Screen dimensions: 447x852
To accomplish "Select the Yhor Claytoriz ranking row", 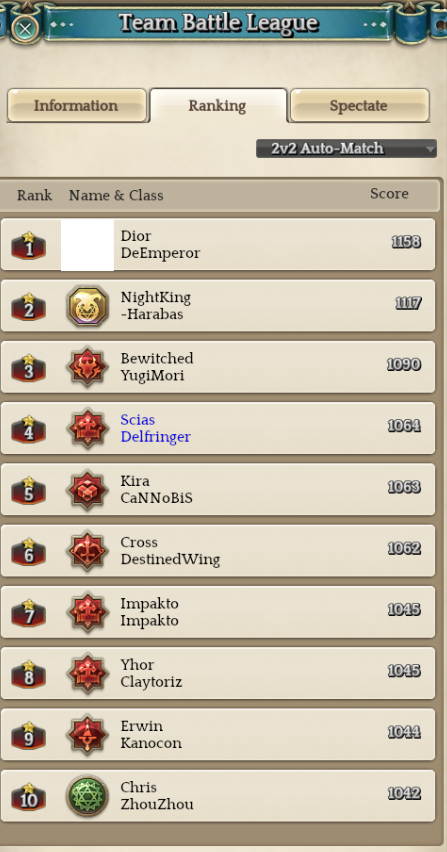I will (x=218, y=673).
